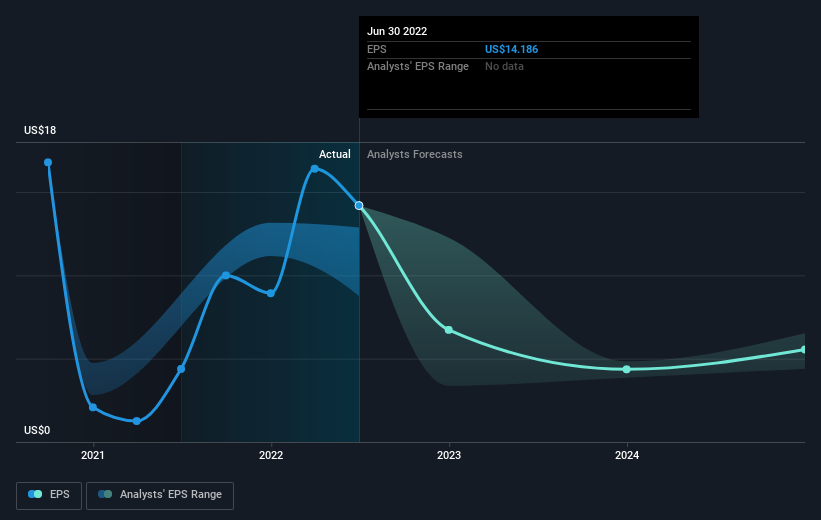Image resolution: width=821 pixels, height=520 pixels.
Task: Click the US$14.186 EPS value in tooltip
Action: pyautogui.click(x=518, y=49)
